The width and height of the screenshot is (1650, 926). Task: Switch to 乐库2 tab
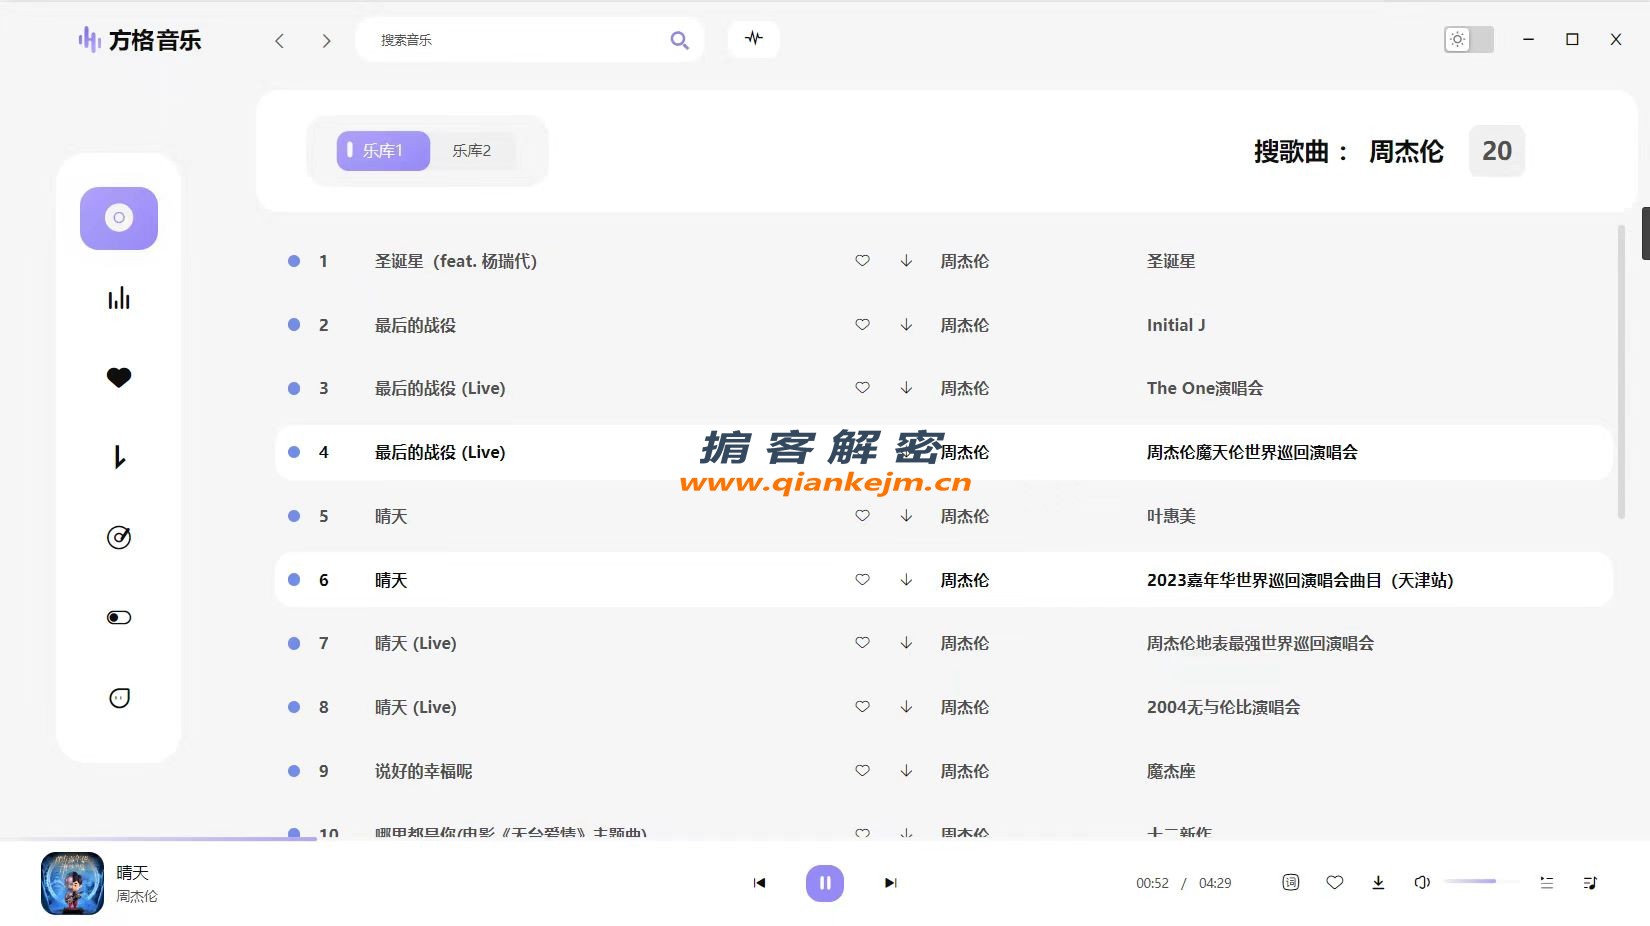click(x=472, y=151)
